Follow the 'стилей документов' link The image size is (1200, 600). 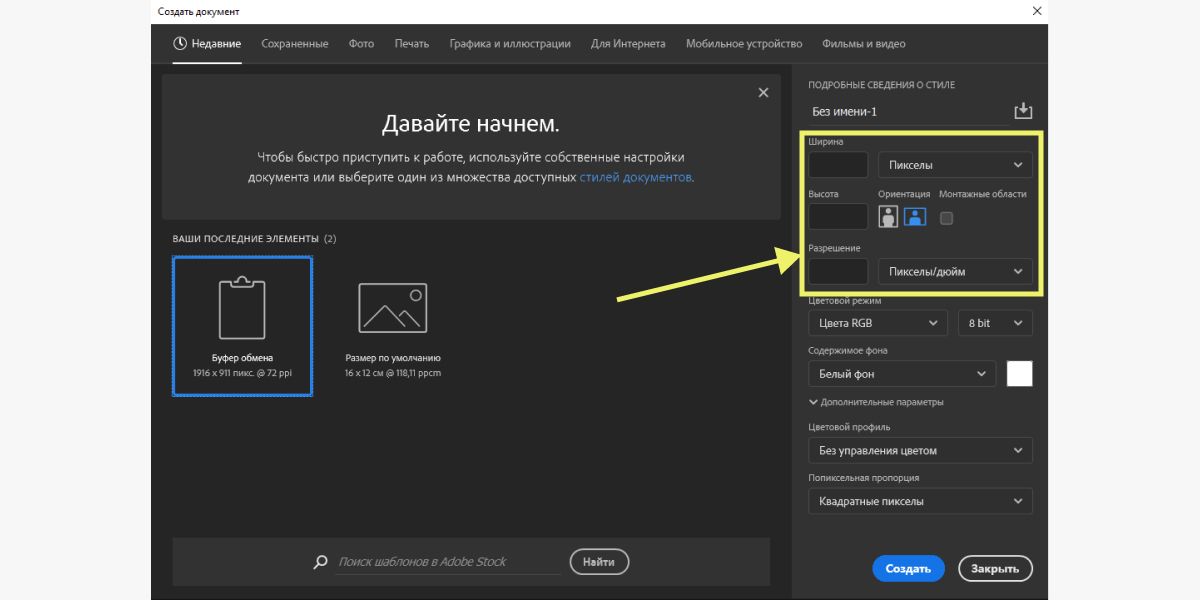click(x=635, y=177)
